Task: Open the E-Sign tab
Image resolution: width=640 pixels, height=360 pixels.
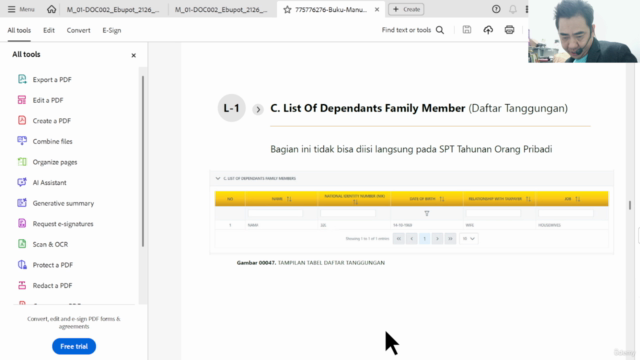Action: [x=112, y=30]
